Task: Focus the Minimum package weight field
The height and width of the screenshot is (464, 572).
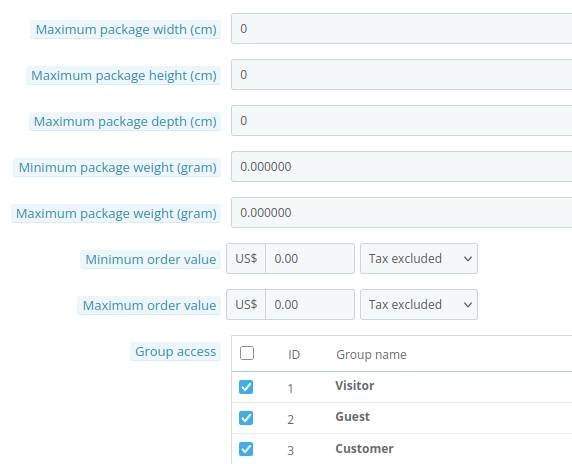Action: pos(402,166)
